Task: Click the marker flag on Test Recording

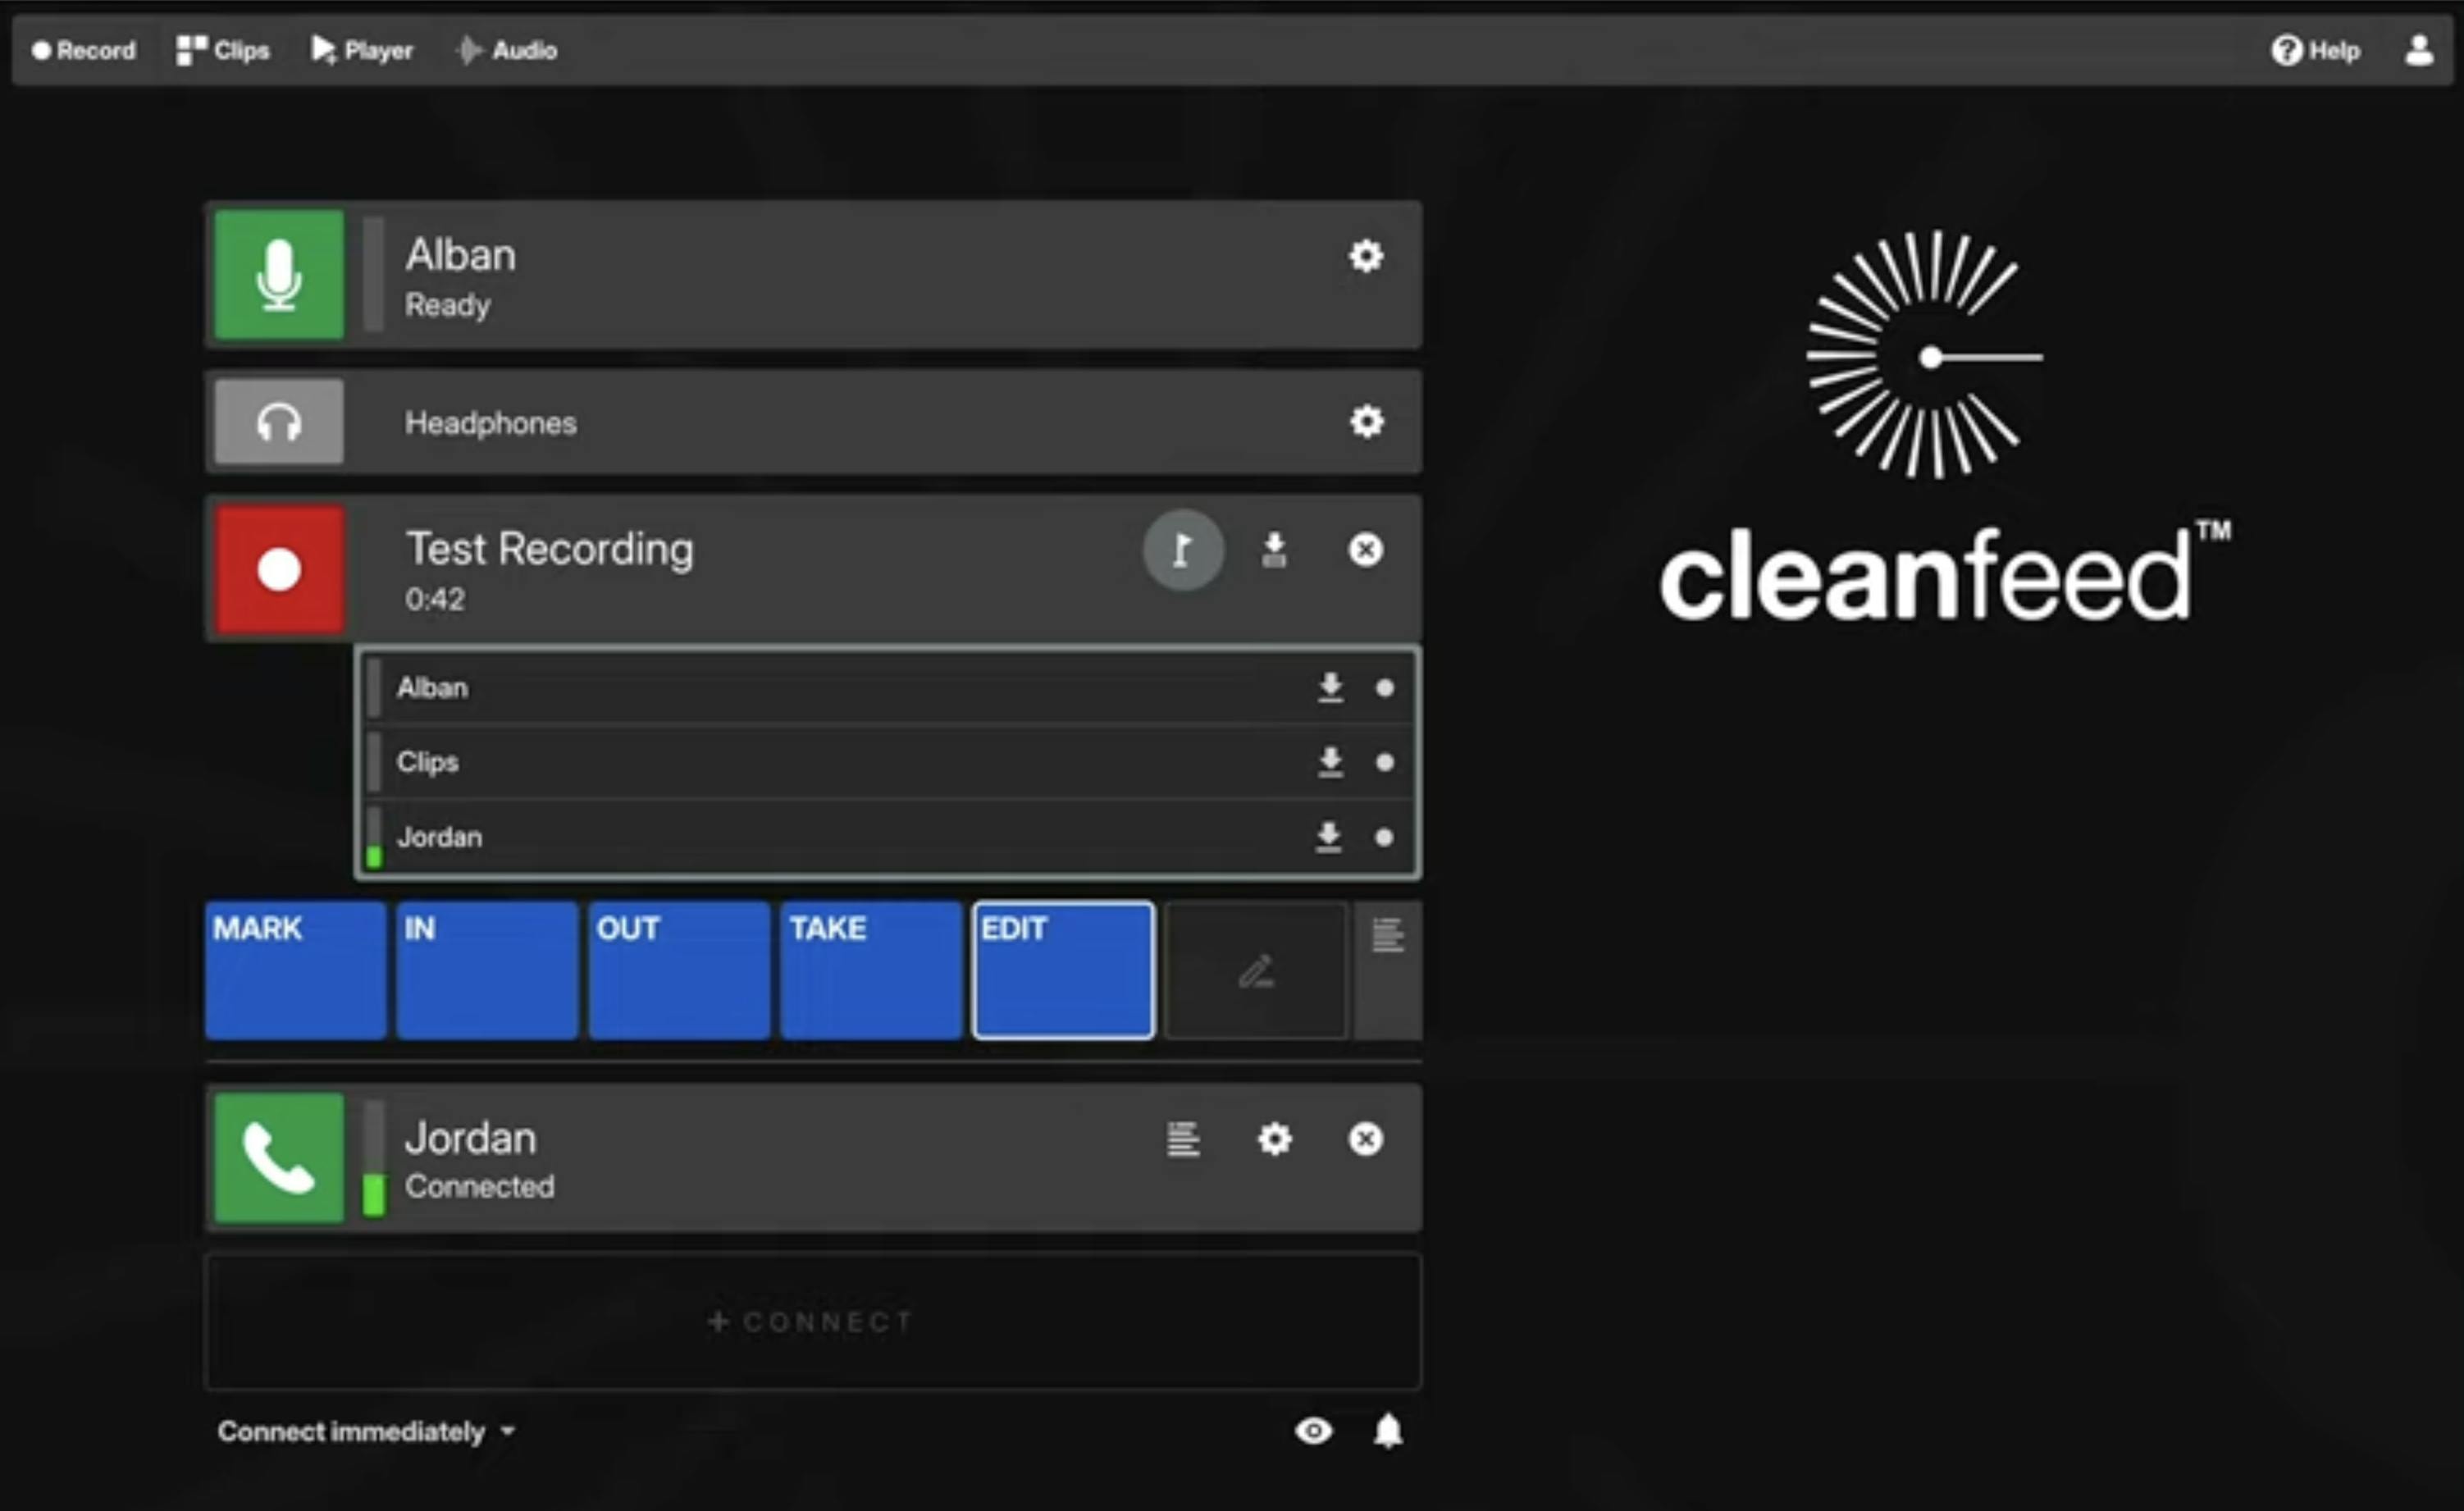Action: (1182, 550)
